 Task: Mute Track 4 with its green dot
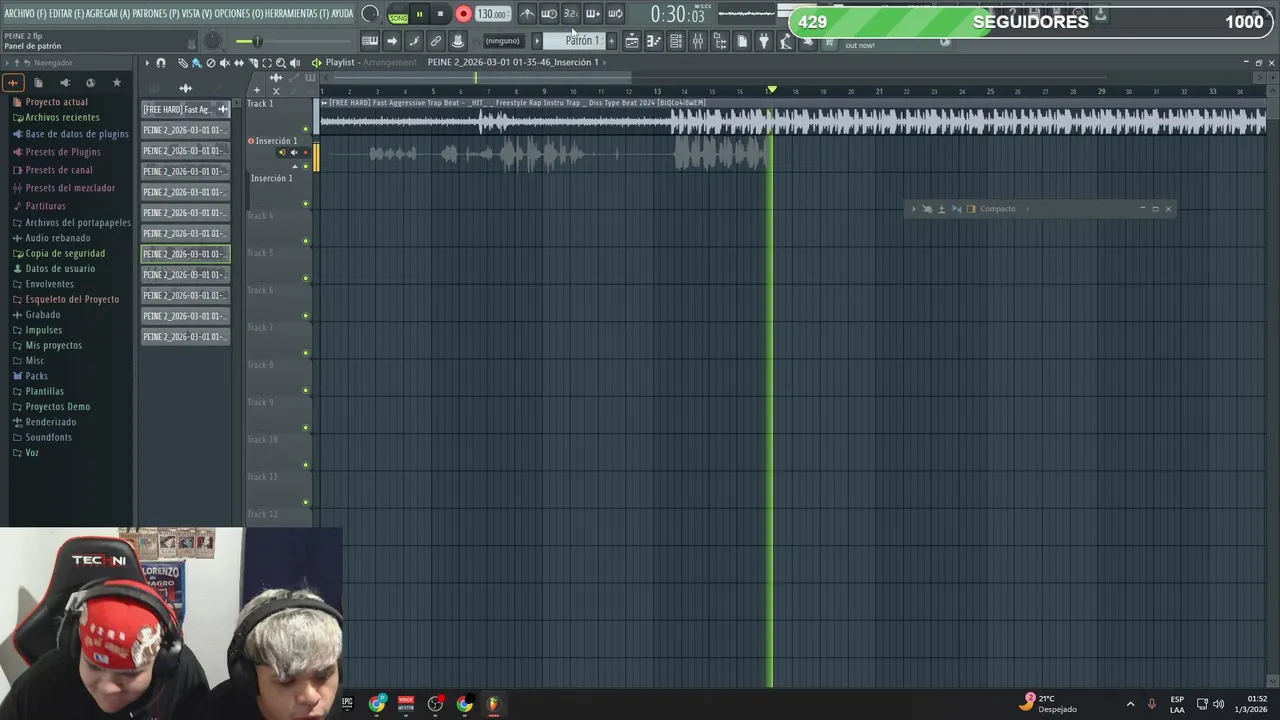[306, 241]
